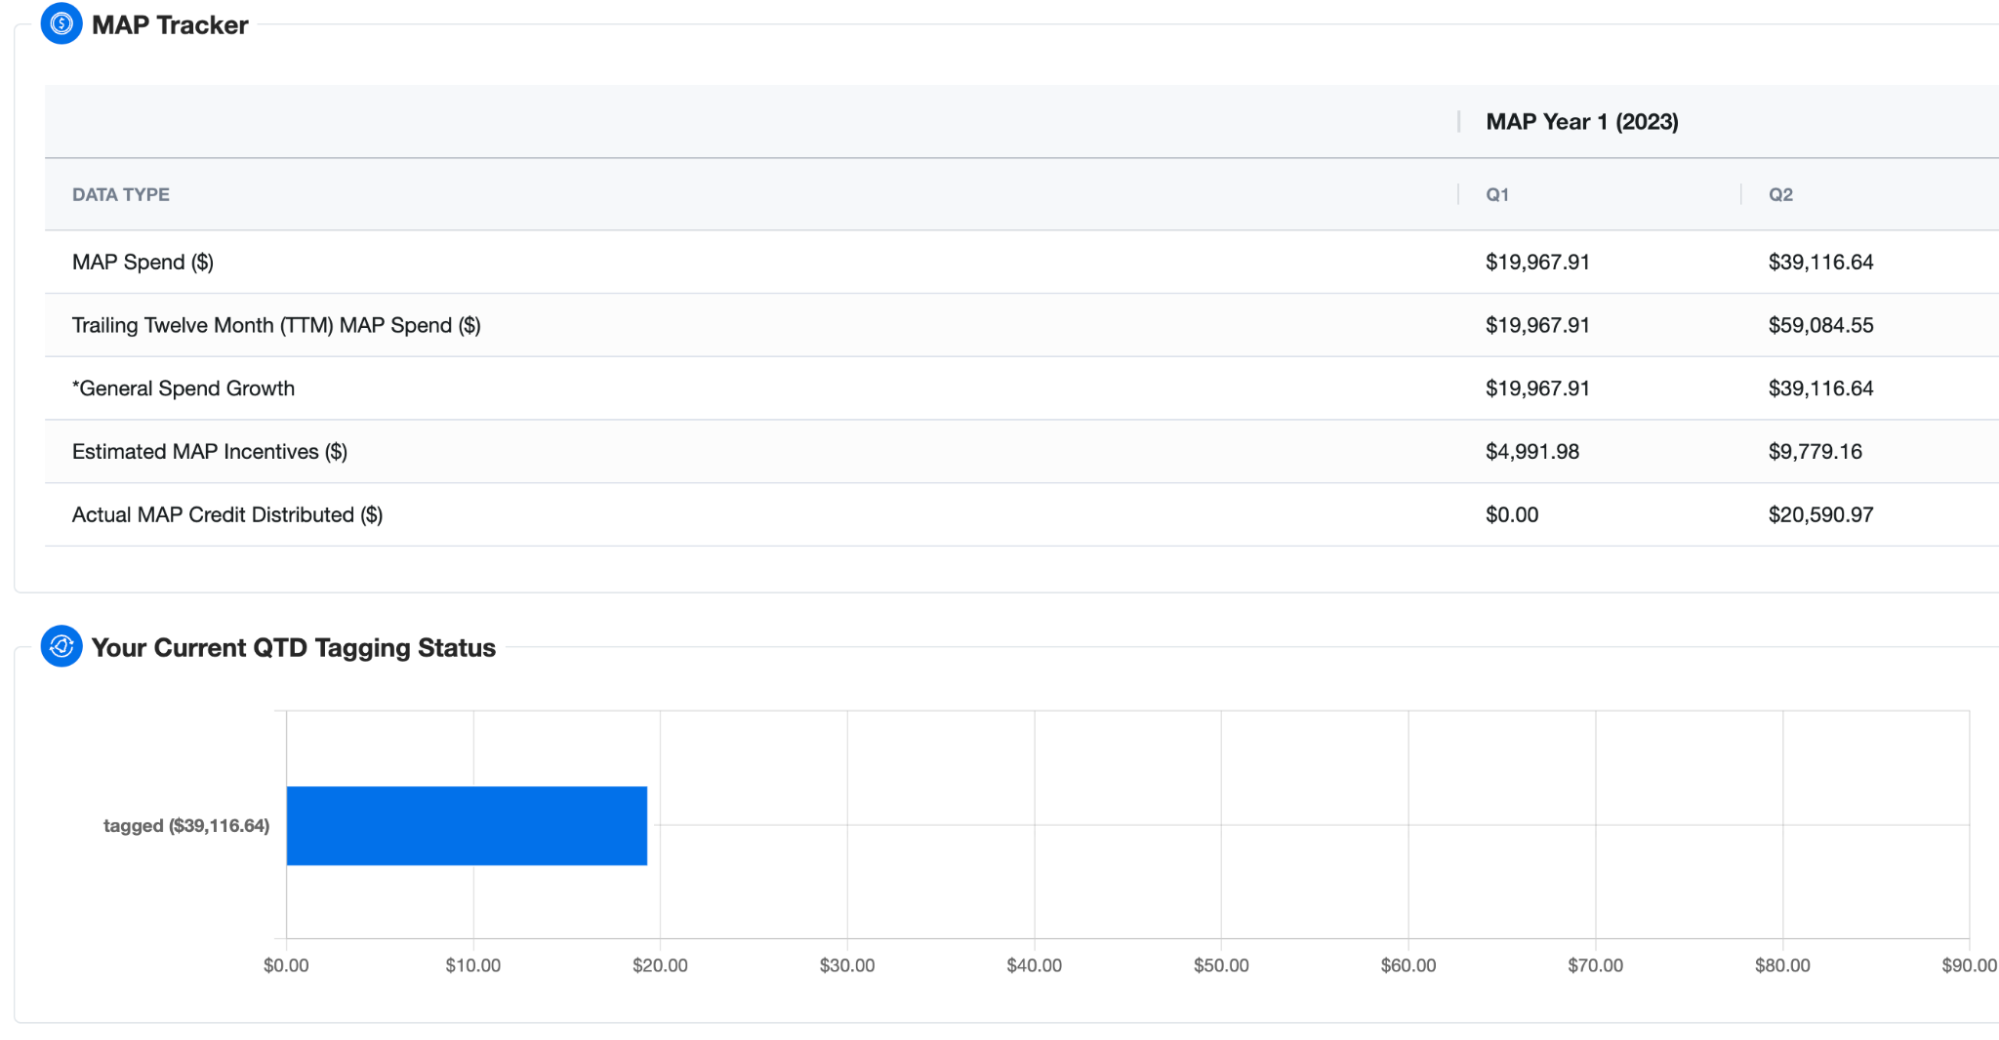
Task: Click the $90.00 axis label on chart
Action: pos(1968,965)
